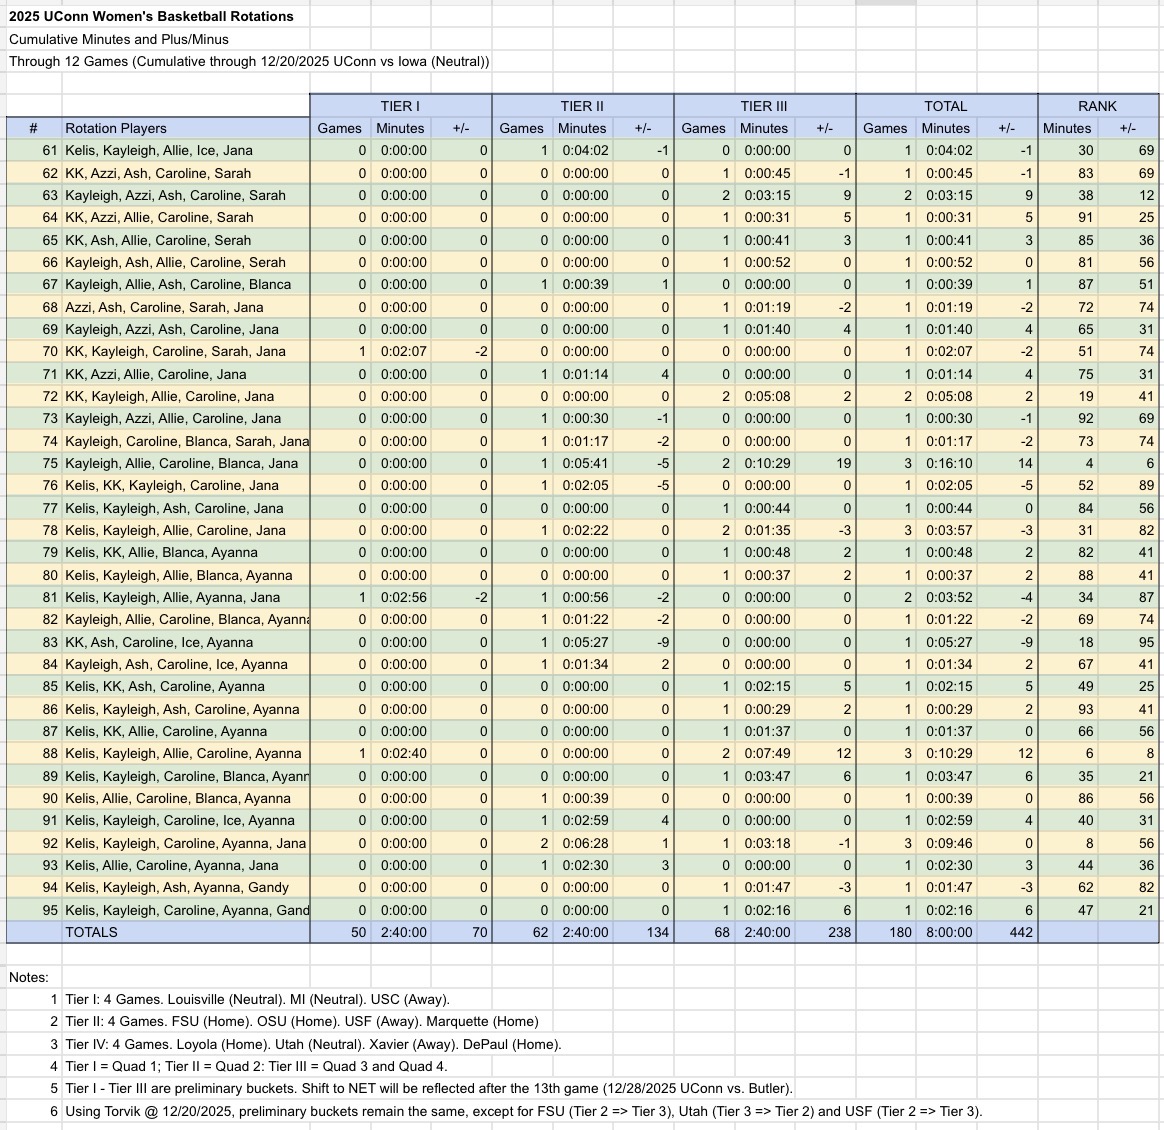Select Tier III minutes cell '0:10:29' in row 75
The height and width of the screenshot is (1130, 1164).
pyautogui.click(x=764, y=463)
